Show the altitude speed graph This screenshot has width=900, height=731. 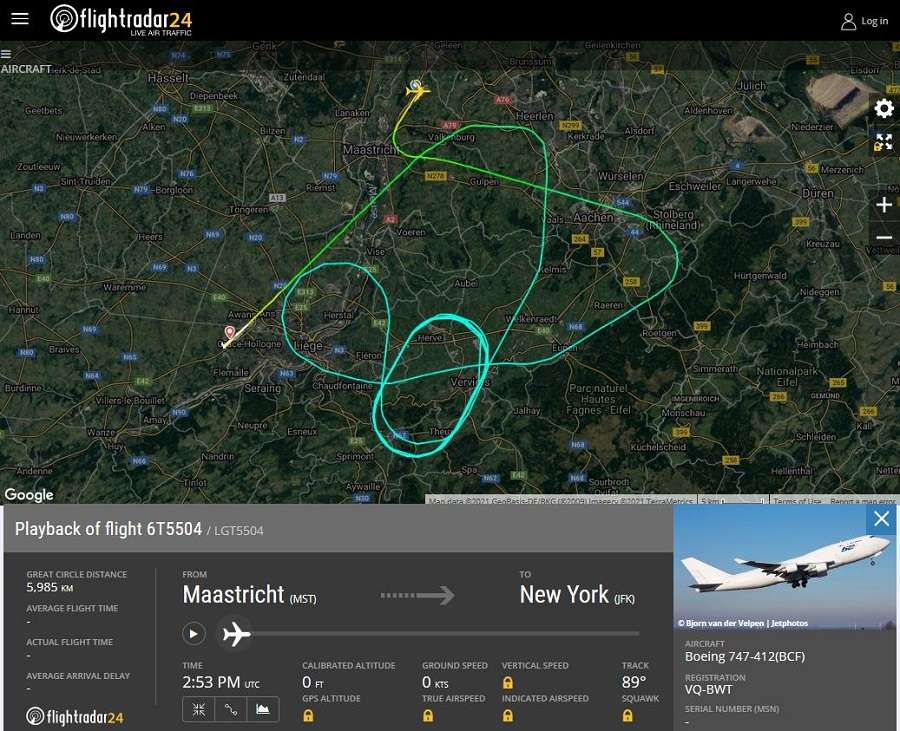pyautogui.click(x=263, y=709)
